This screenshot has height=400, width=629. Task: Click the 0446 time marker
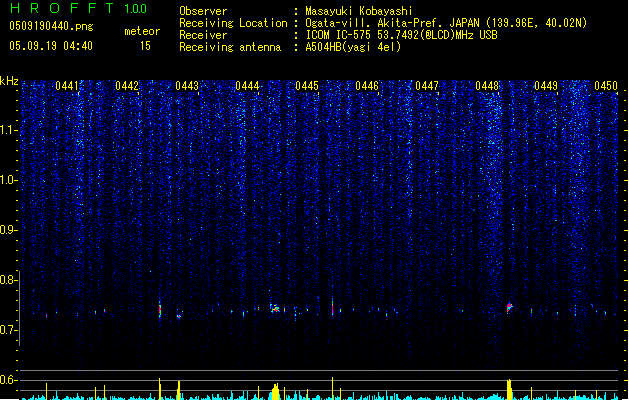pyautogui.click(x=367, y=86)
